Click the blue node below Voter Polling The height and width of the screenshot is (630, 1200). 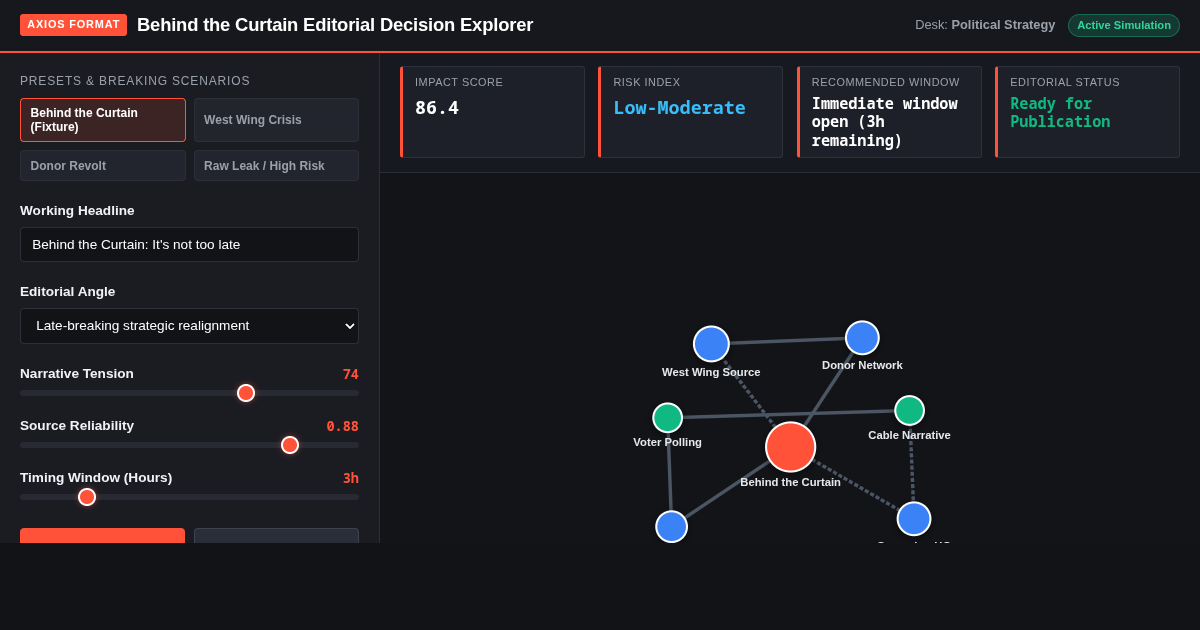[671, 527]
